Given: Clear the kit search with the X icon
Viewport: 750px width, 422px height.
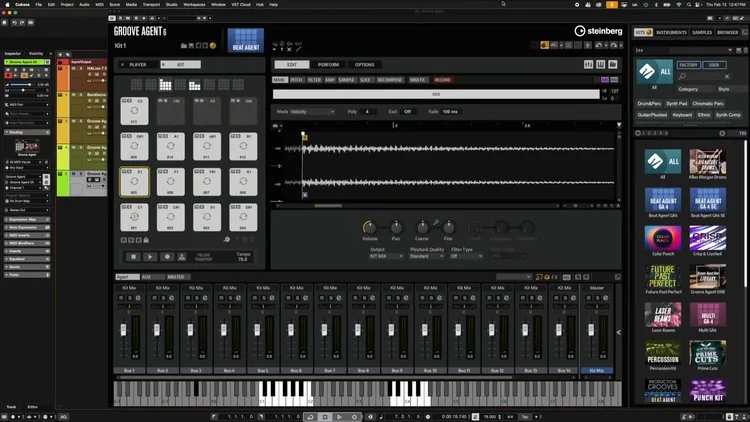Looking at the screenshot, I should 727,77.
